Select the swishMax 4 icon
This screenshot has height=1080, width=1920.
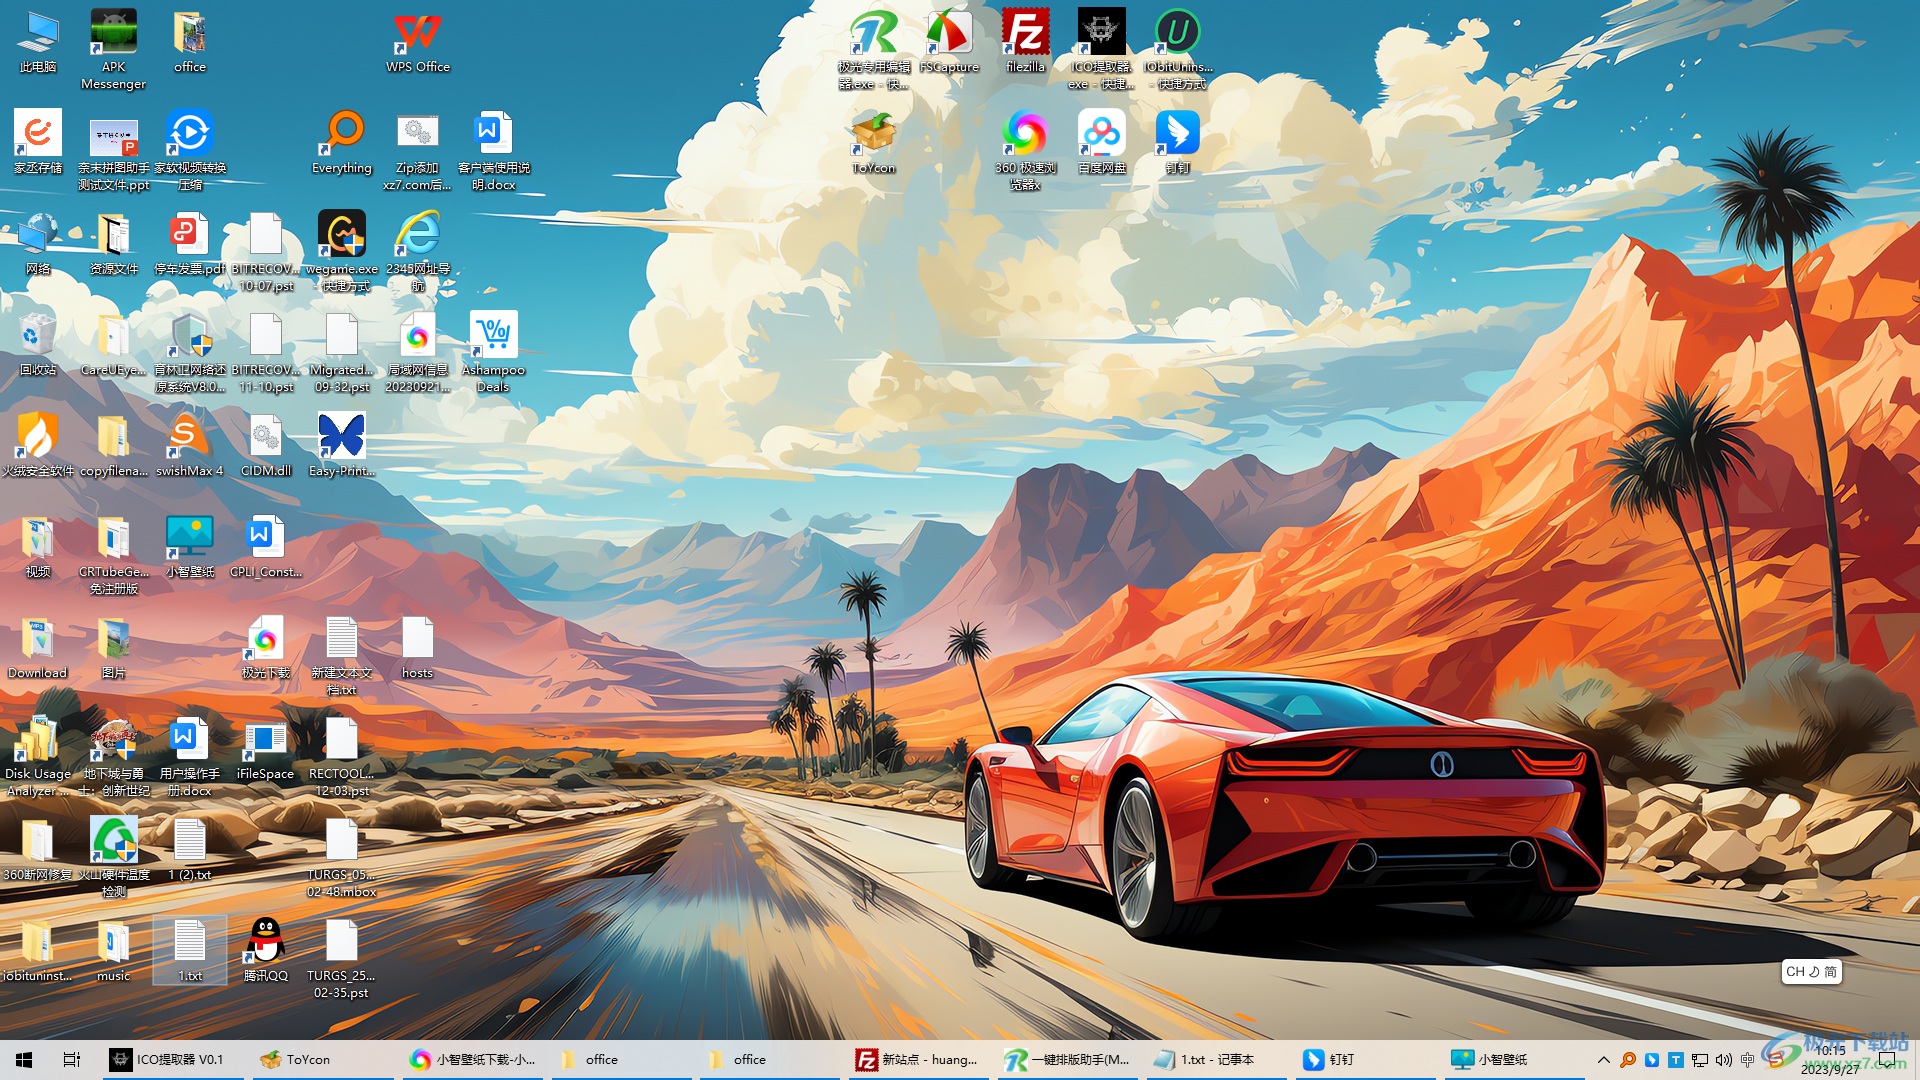click(x=189, y=444)
